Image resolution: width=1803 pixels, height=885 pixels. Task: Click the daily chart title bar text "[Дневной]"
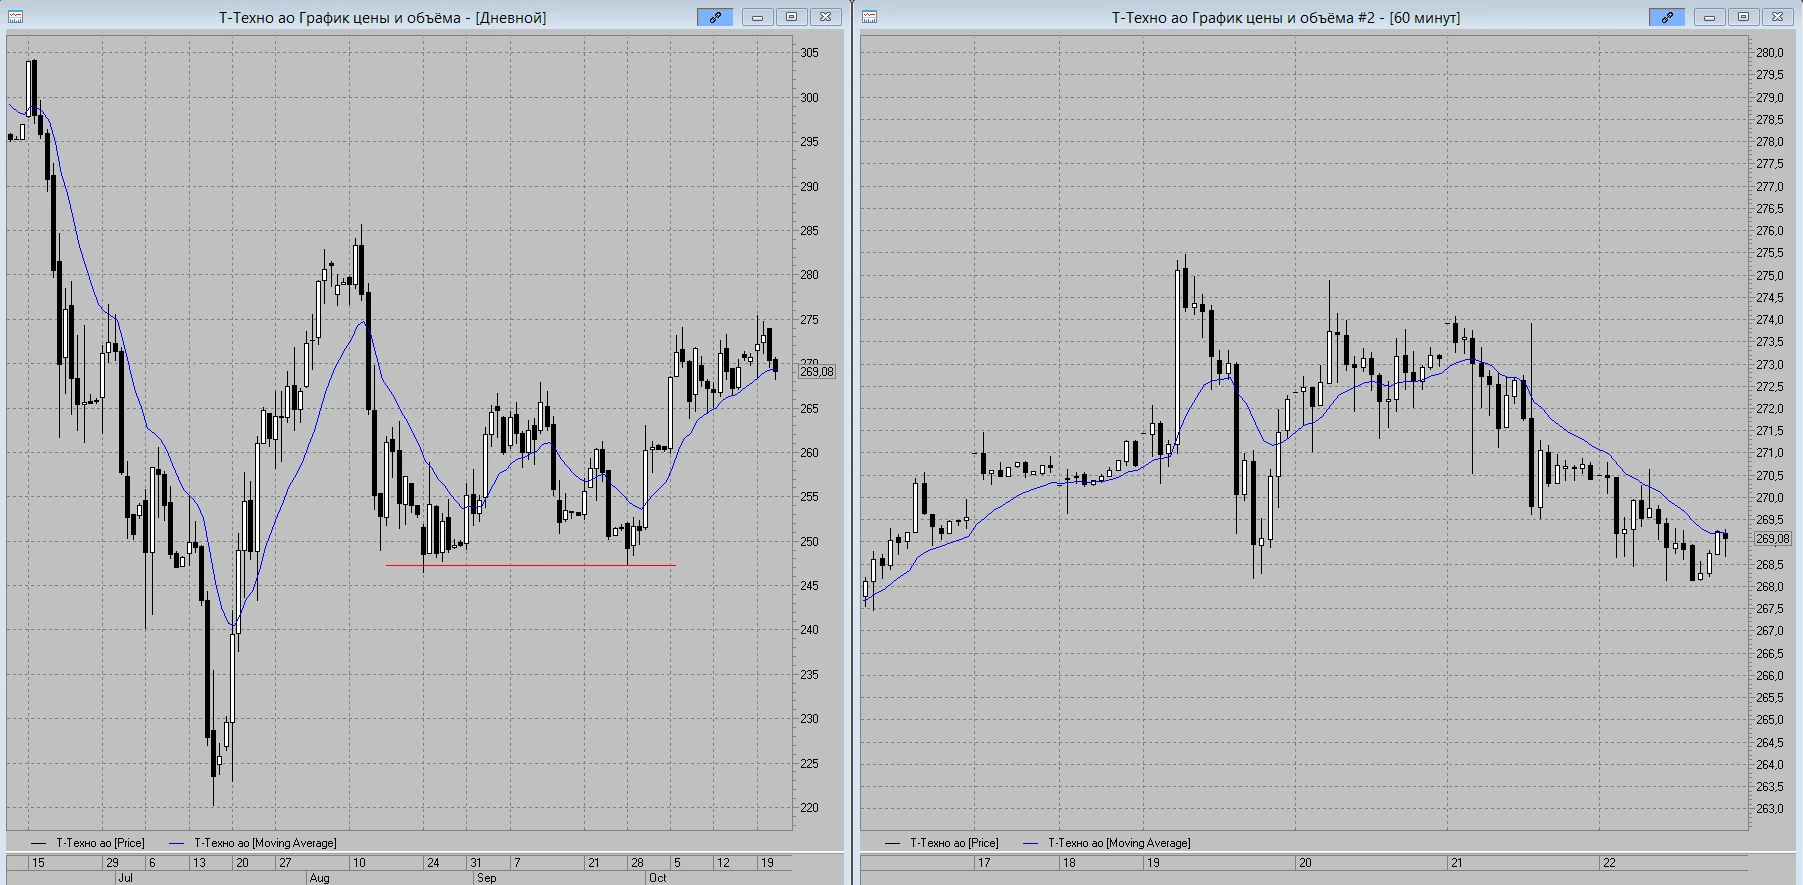coord(511,18)
